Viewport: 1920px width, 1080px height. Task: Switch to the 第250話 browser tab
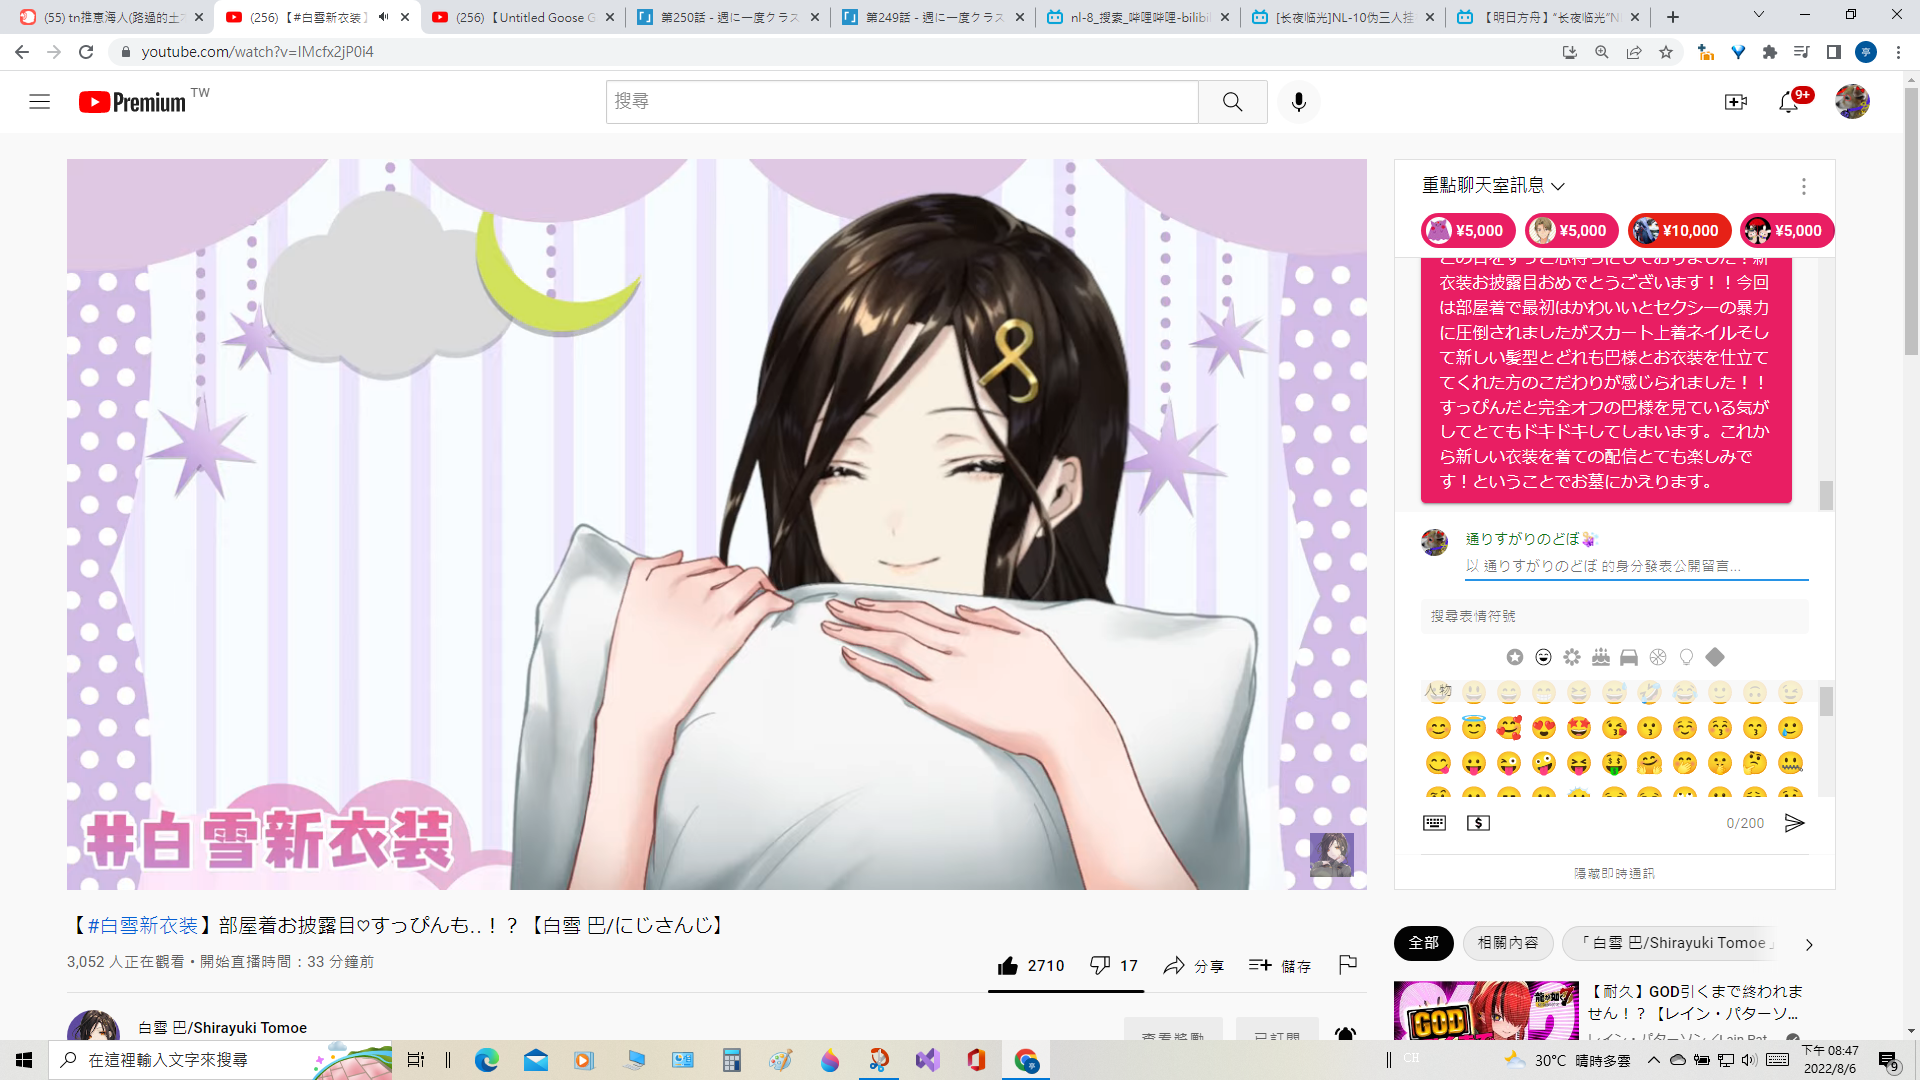729,17
